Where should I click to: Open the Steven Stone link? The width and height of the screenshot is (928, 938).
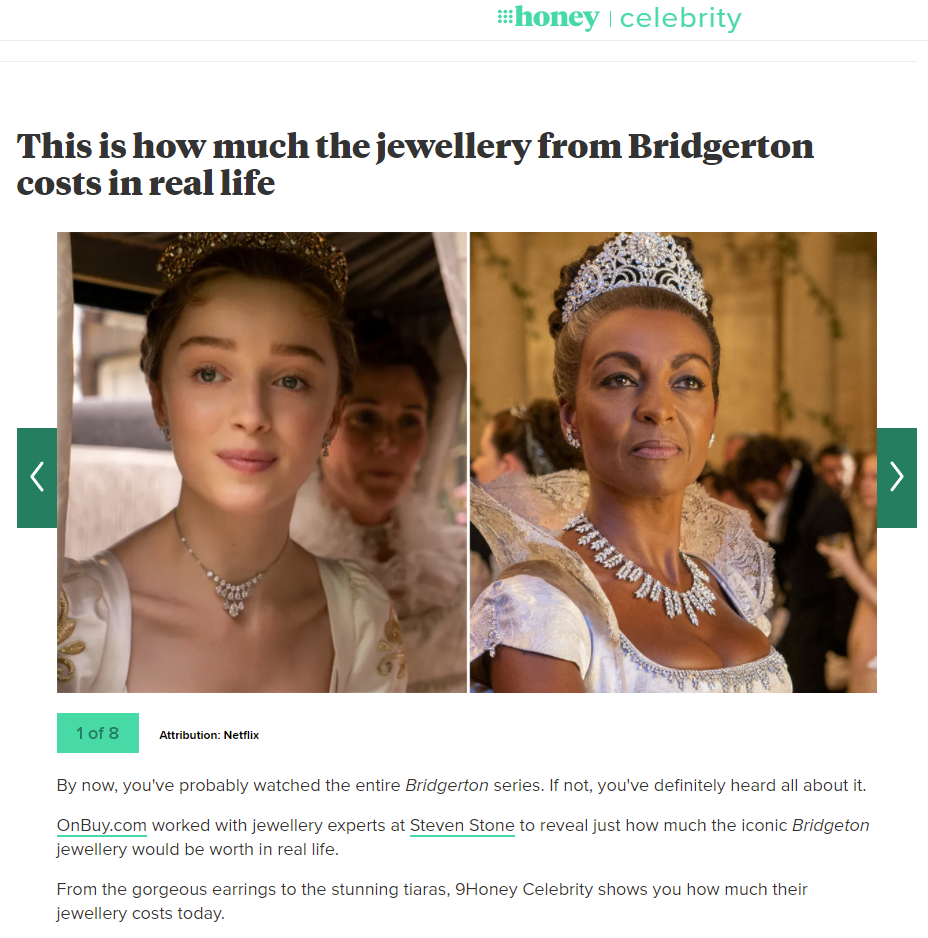pyautogui.click(x=462, y=826)
